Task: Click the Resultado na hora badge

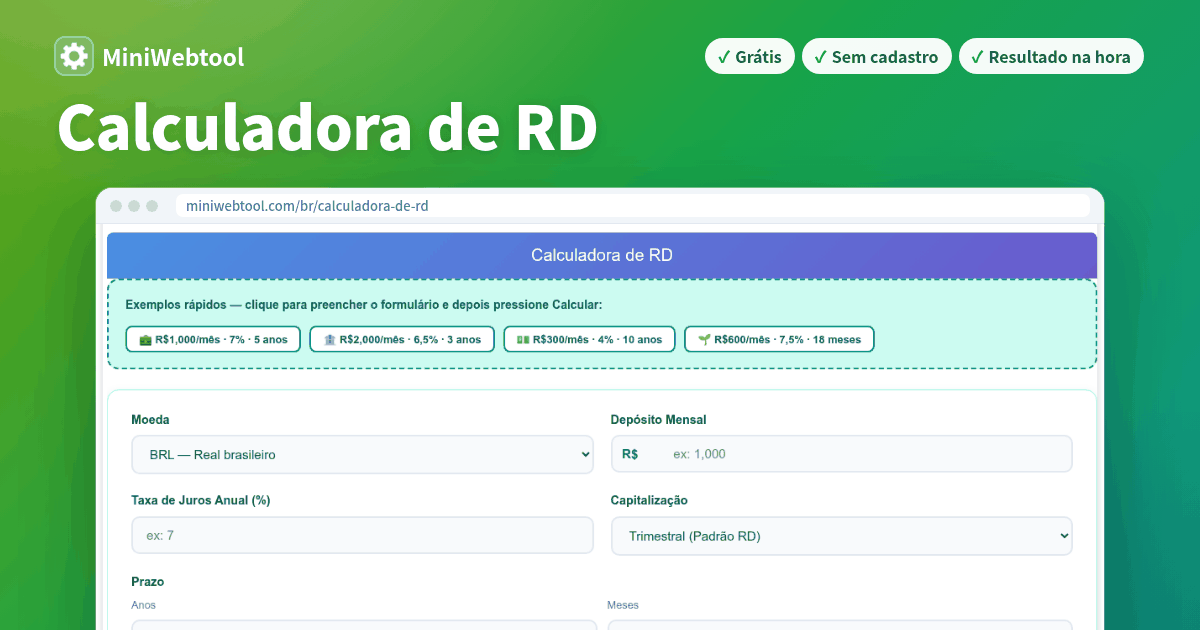Action: pos(1051,57)
